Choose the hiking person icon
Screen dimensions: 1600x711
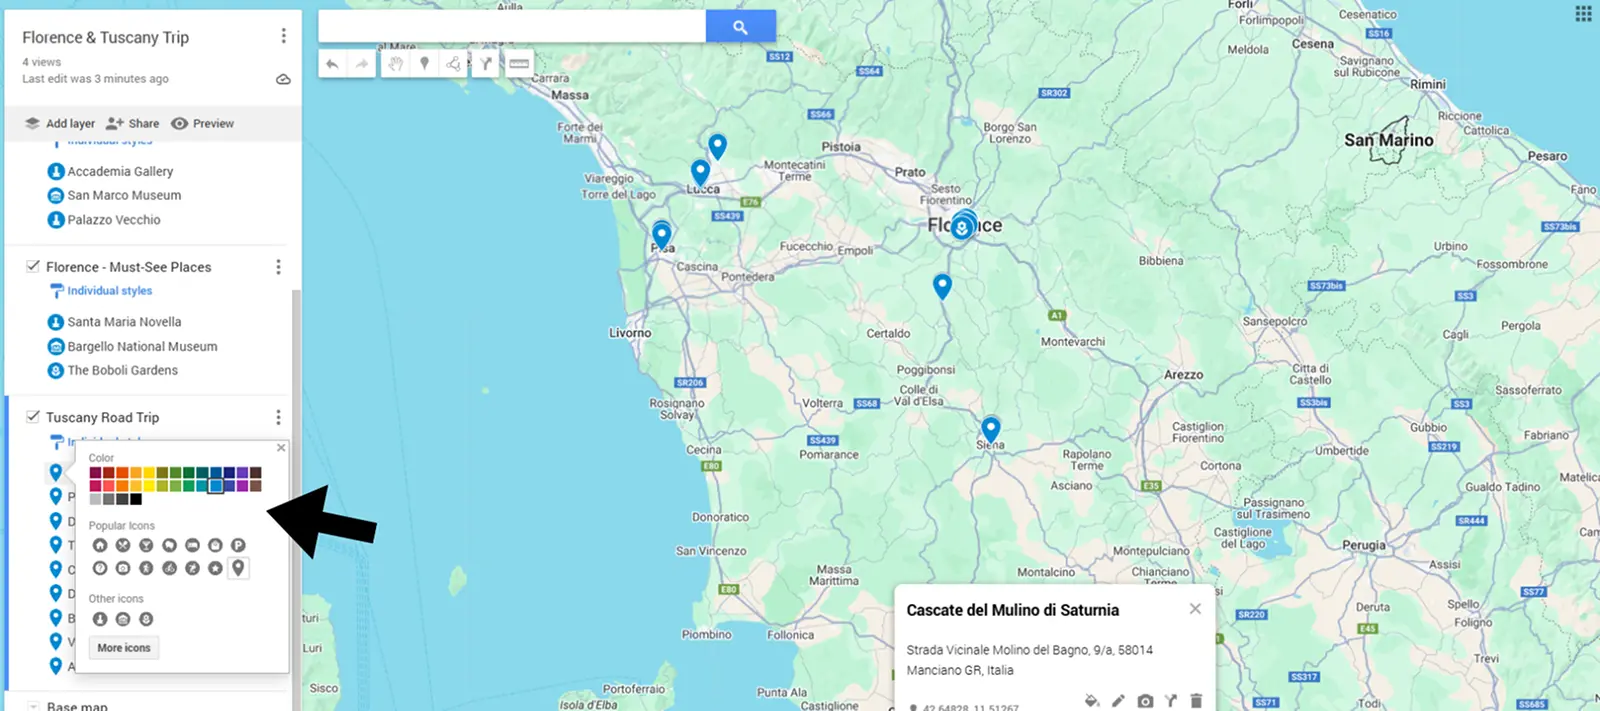pos(146,568)
